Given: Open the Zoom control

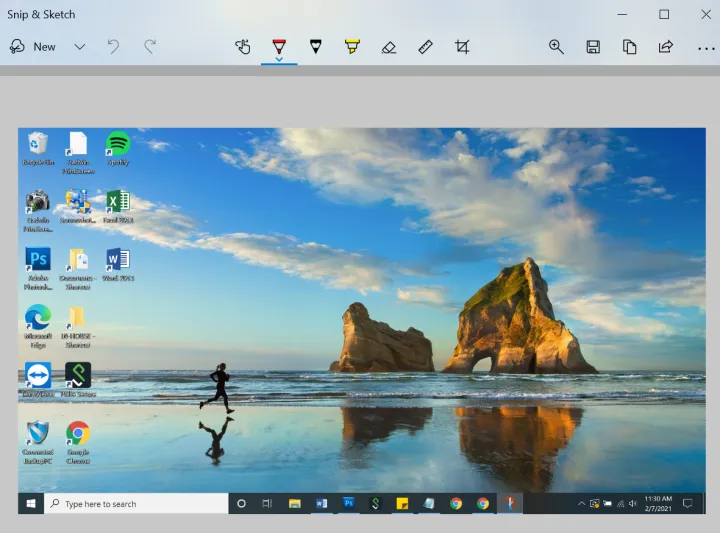Looking at the screenshot, I should point(556,47).
